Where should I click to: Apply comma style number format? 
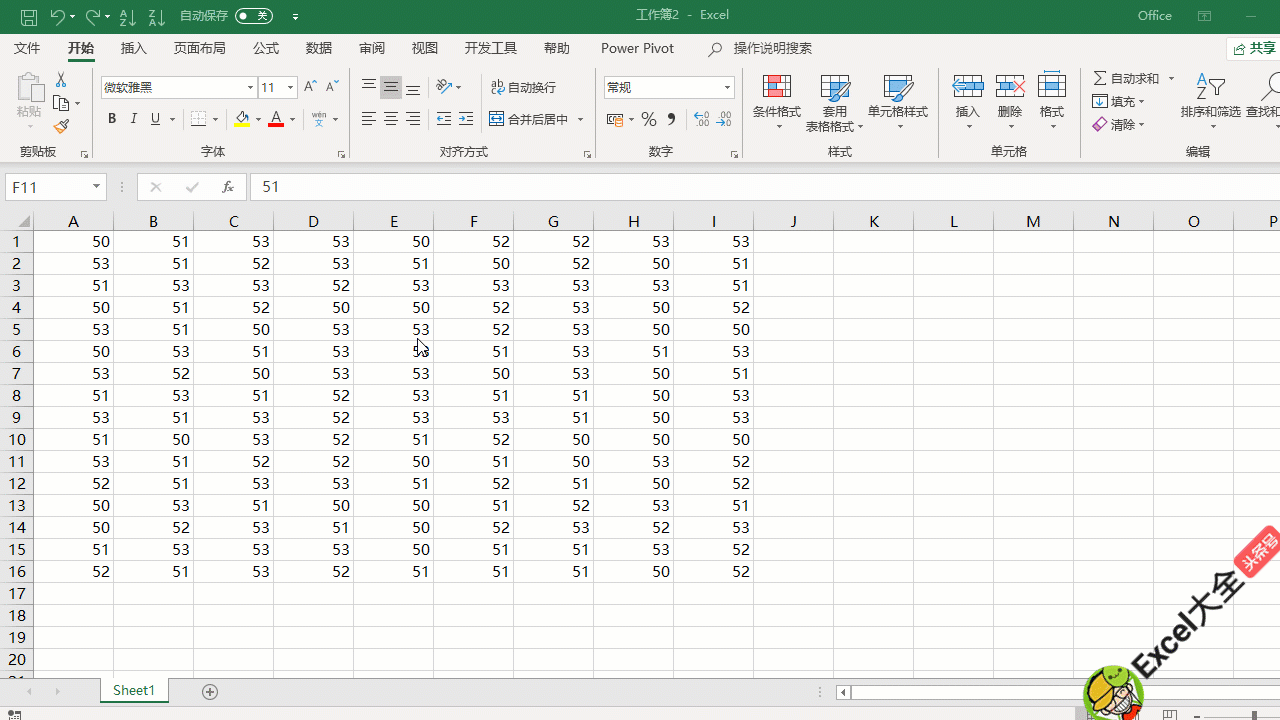click(671, 119)
